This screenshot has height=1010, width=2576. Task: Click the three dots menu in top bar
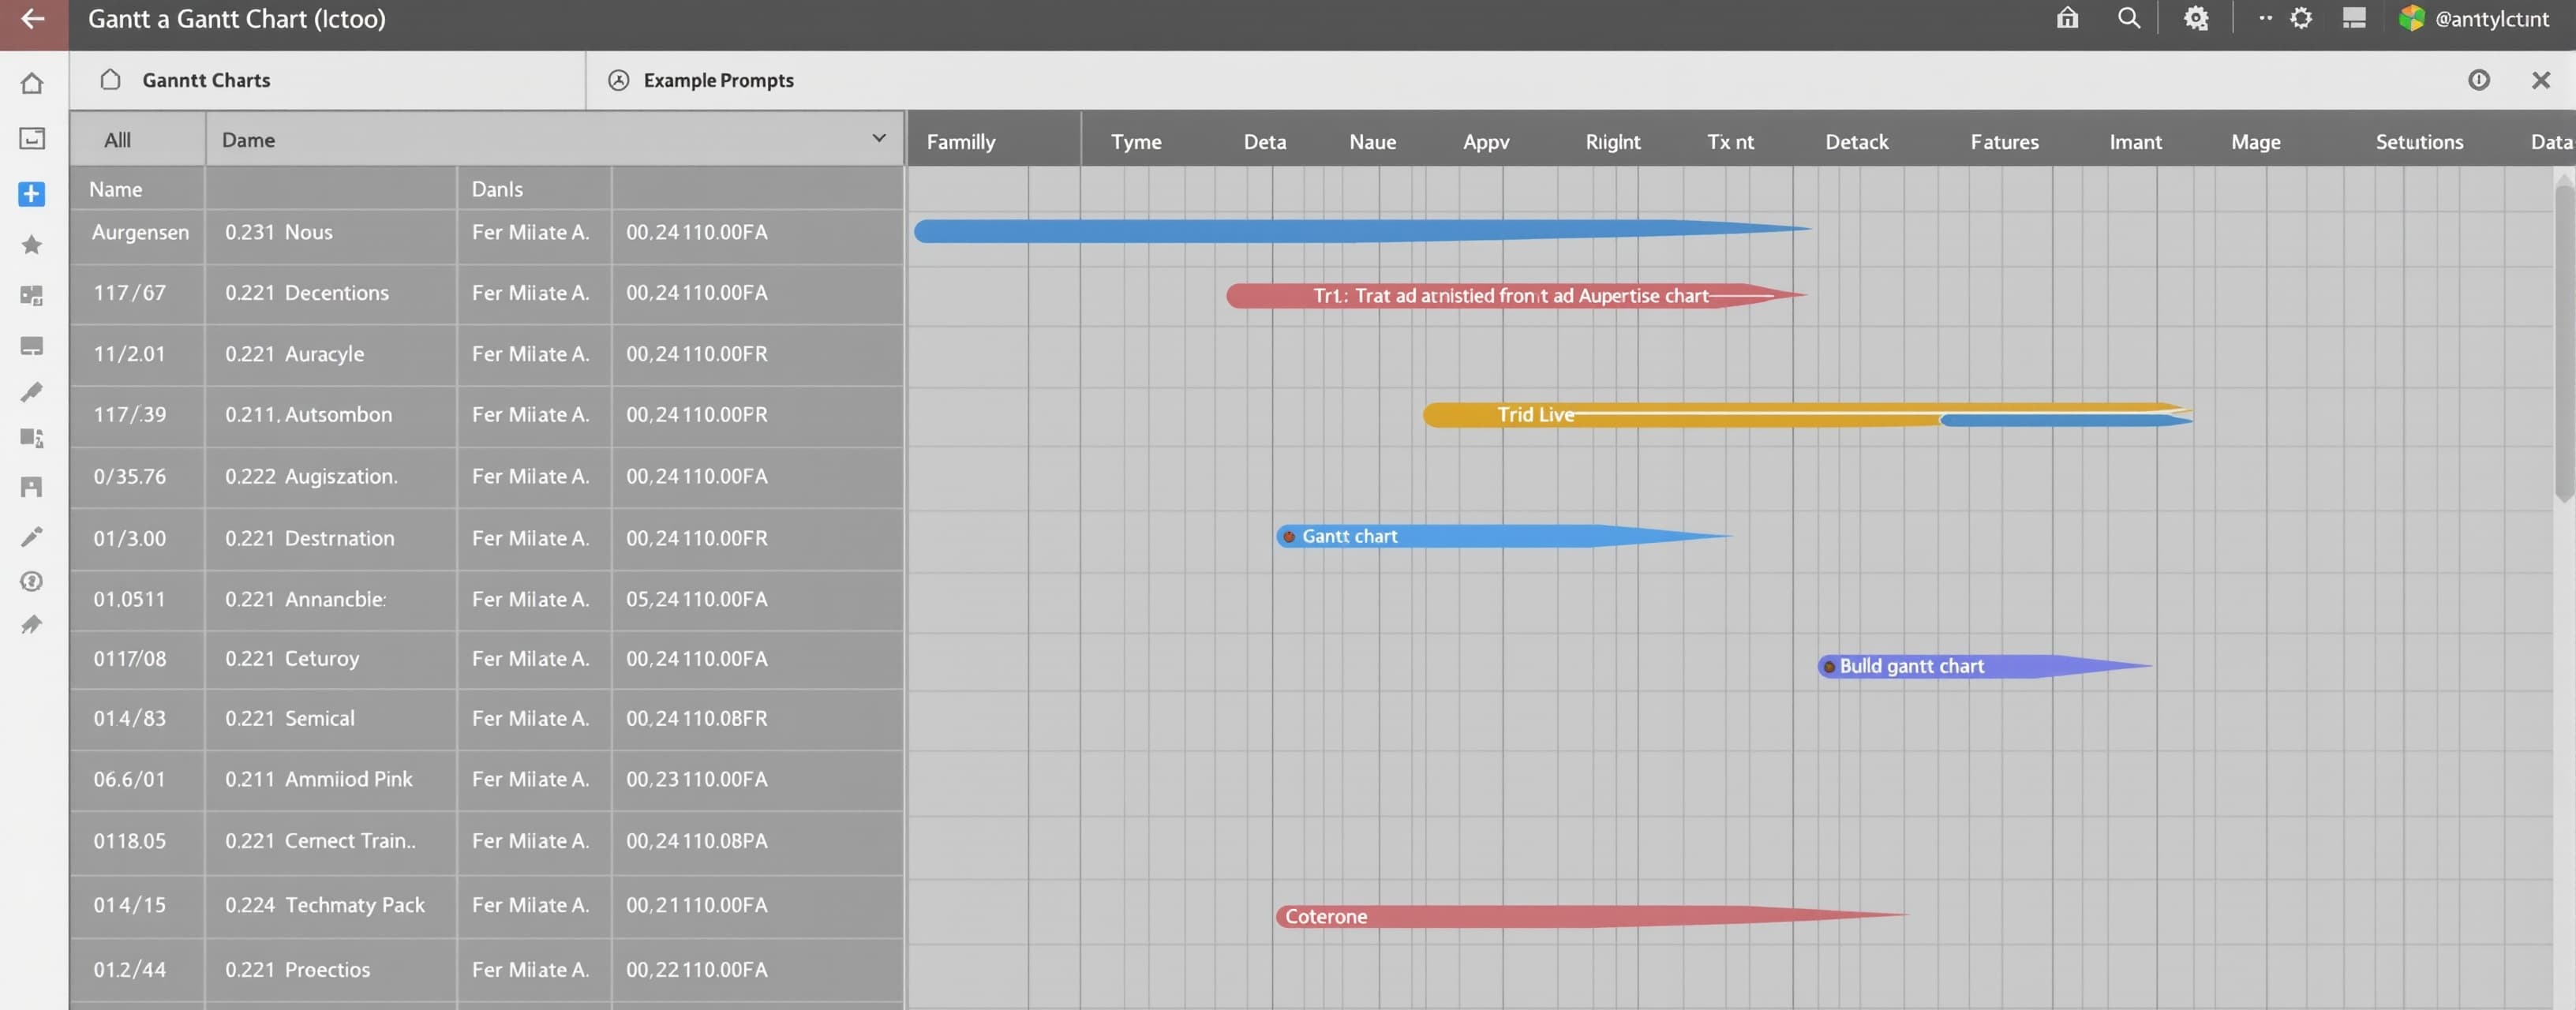(2265, 18)
